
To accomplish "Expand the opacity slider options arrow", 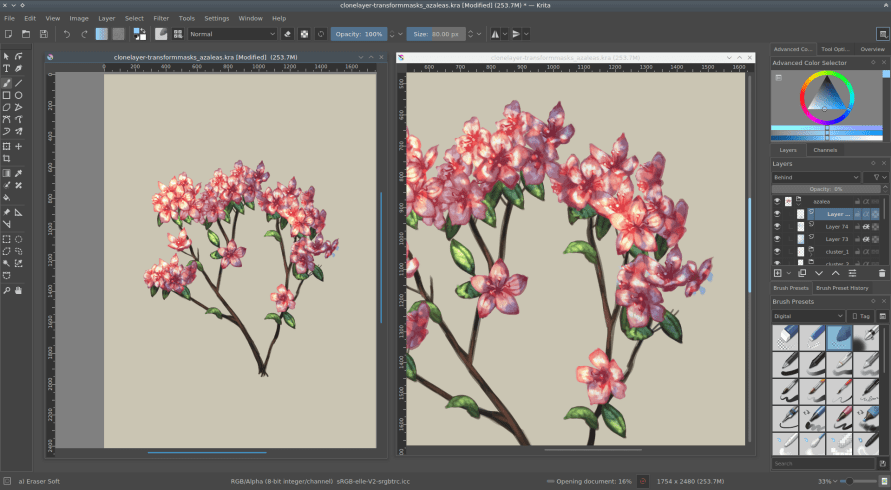I will (401, 34).
